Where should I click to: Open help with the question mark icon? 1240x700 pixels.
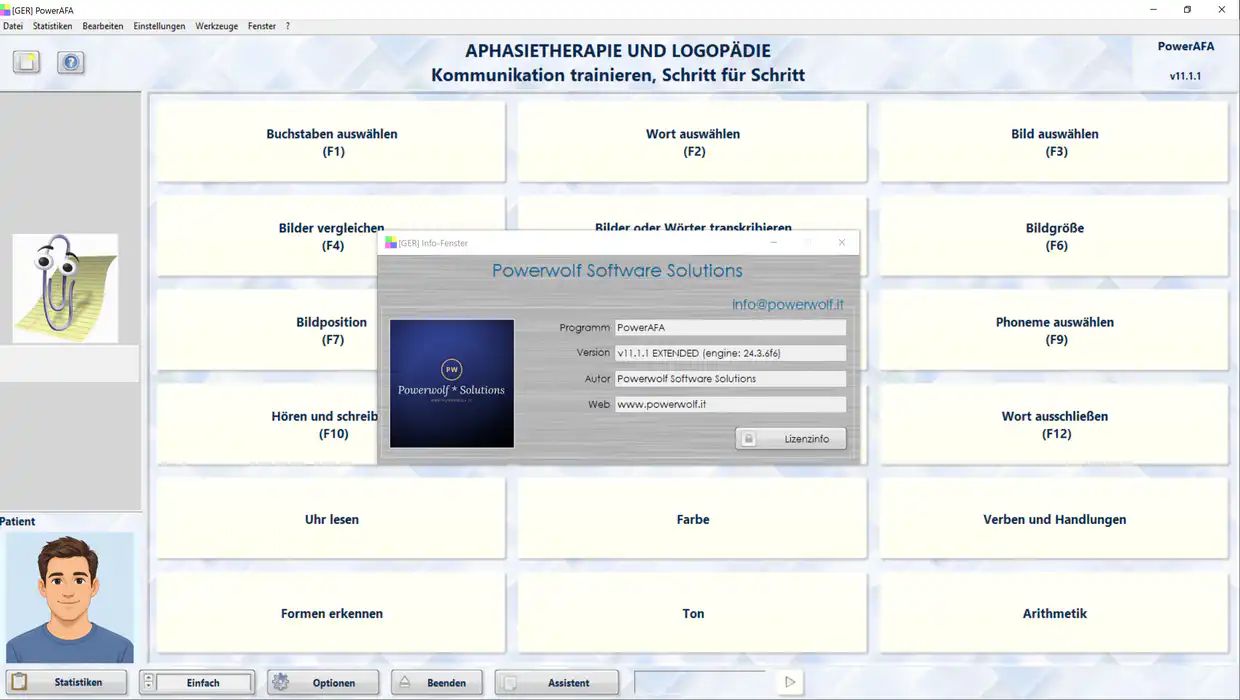point(70,62)
